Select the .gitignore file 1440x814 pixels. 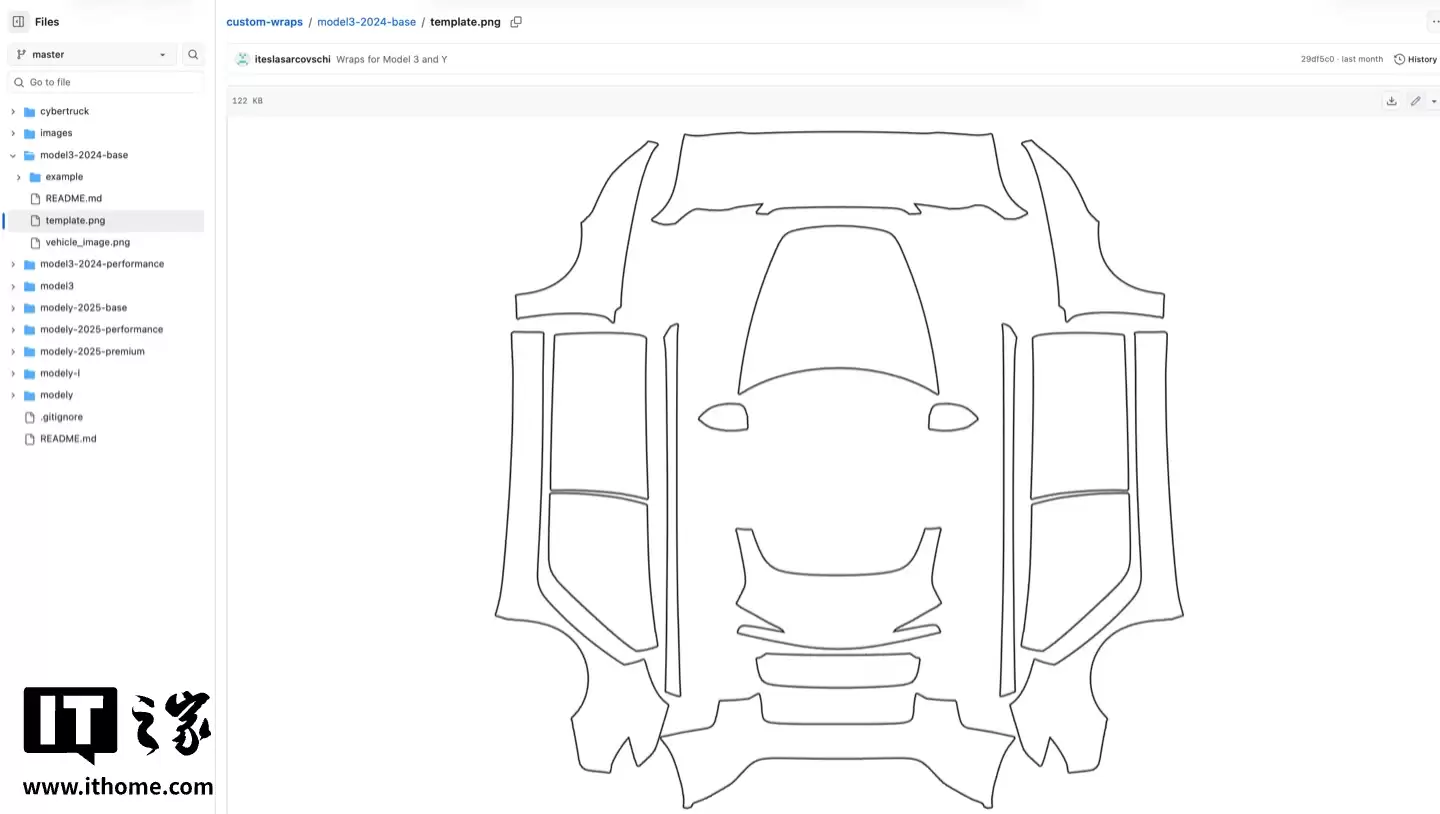click(61, 416)
